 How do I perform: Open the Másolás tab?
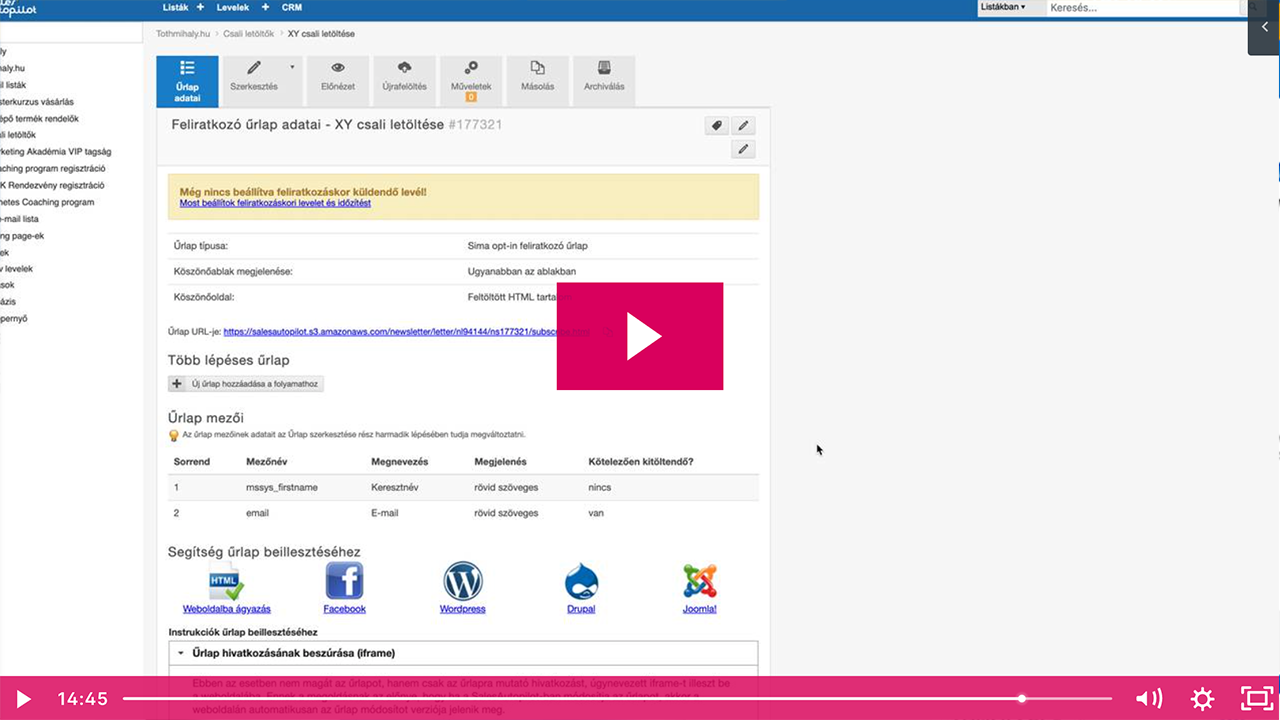(538, 81)
